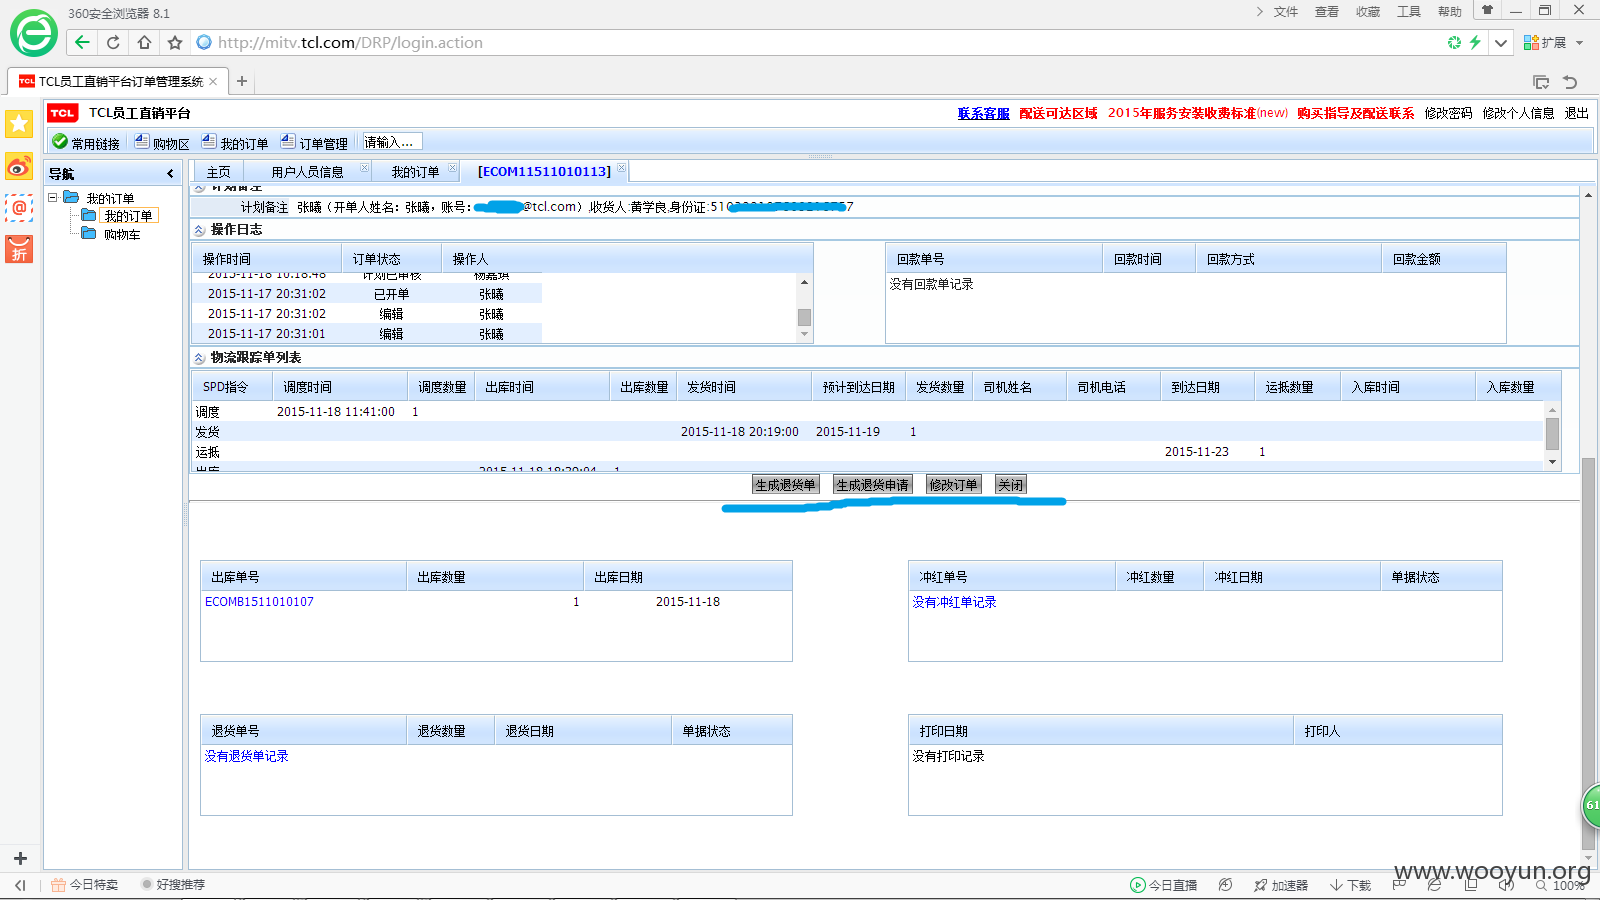The width and height of the screenshot is (1600, 900).
Task: Open 加速器 rocket in status bar
Action: [x=1281, y=885]
